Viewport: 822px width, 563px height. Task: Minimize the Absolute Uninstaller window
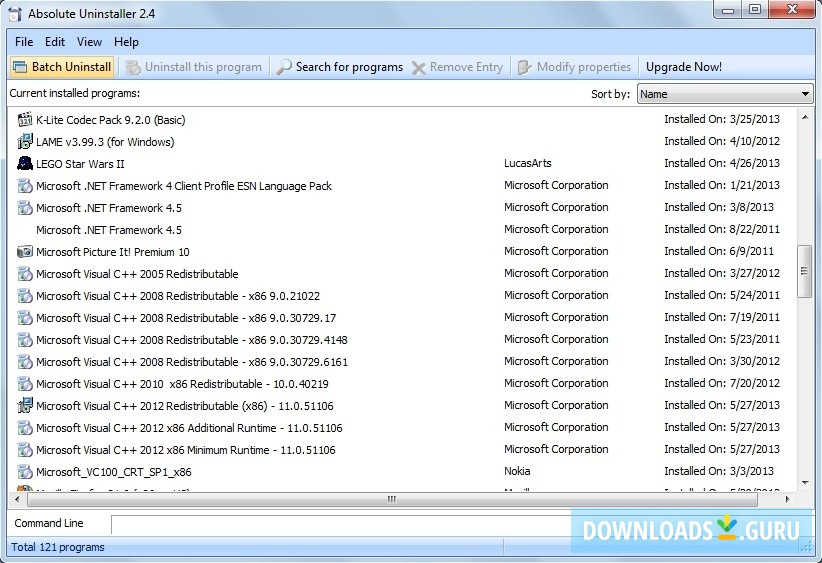(728, 9)
